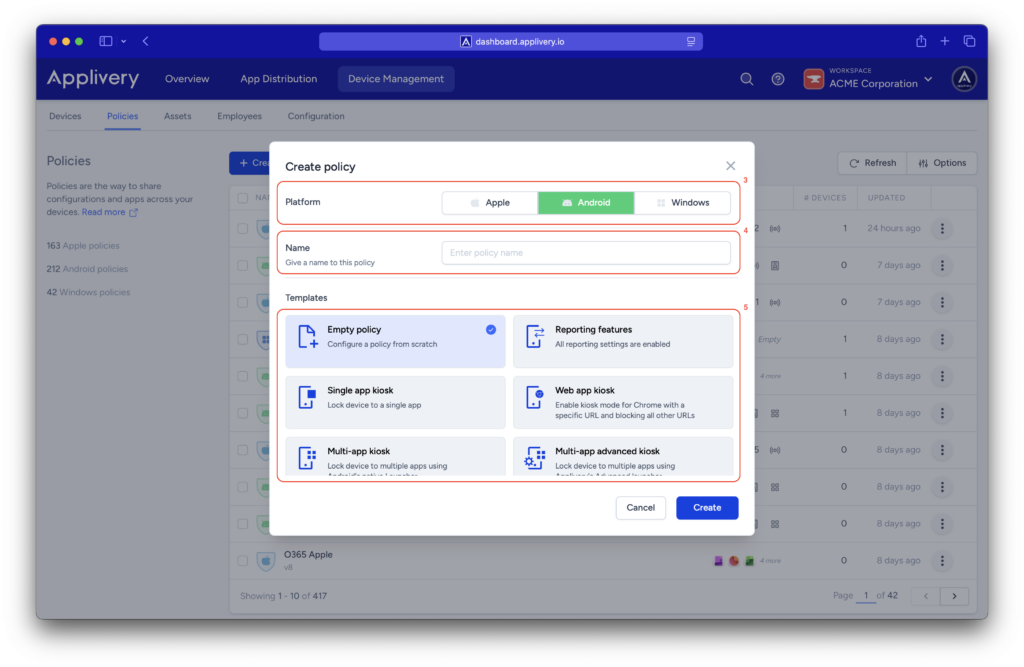The height and width of the screenshot is (667, 1024).
Task: Close the Create policy dialog
Action: click(730, 166)
